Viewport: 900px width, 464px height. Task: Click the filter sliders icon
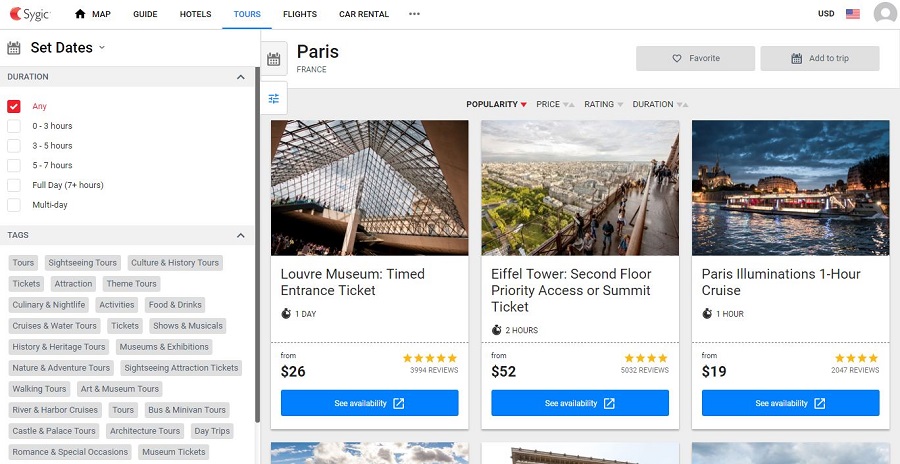point(274,98)
